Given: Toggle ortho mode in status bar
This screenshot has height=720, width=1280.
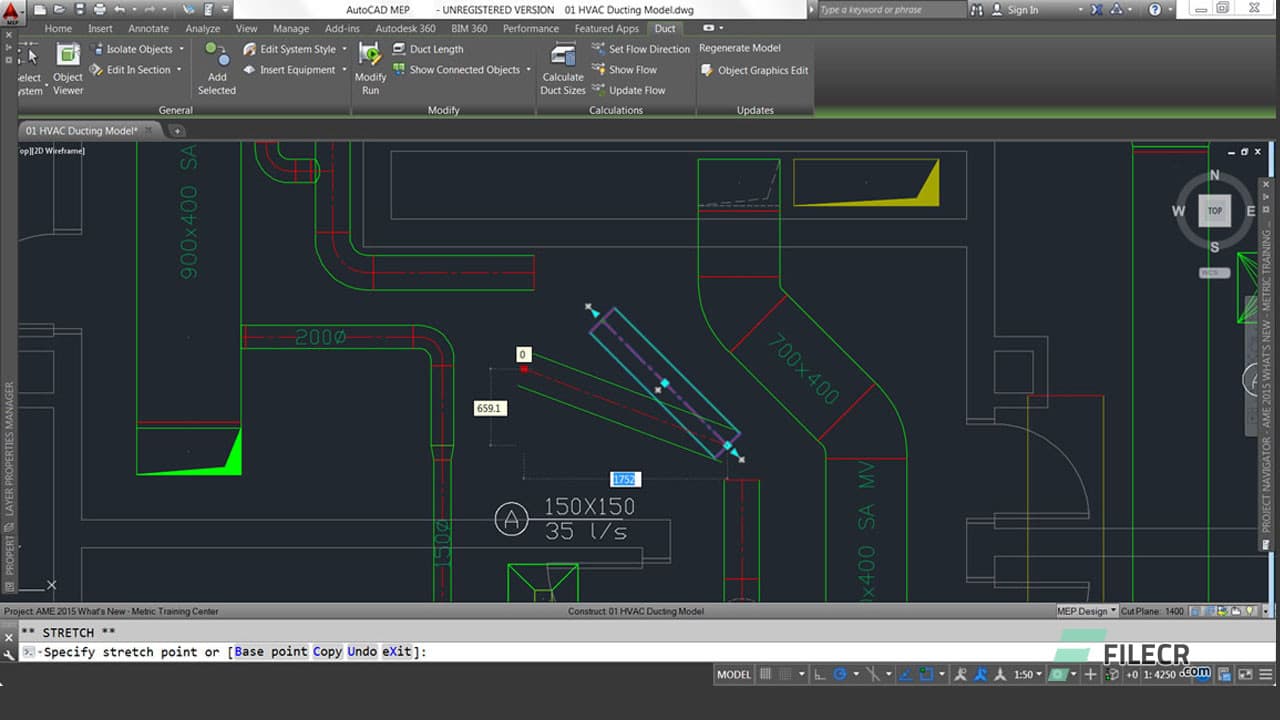Looking at the screenshot, I should pos(818,674).
